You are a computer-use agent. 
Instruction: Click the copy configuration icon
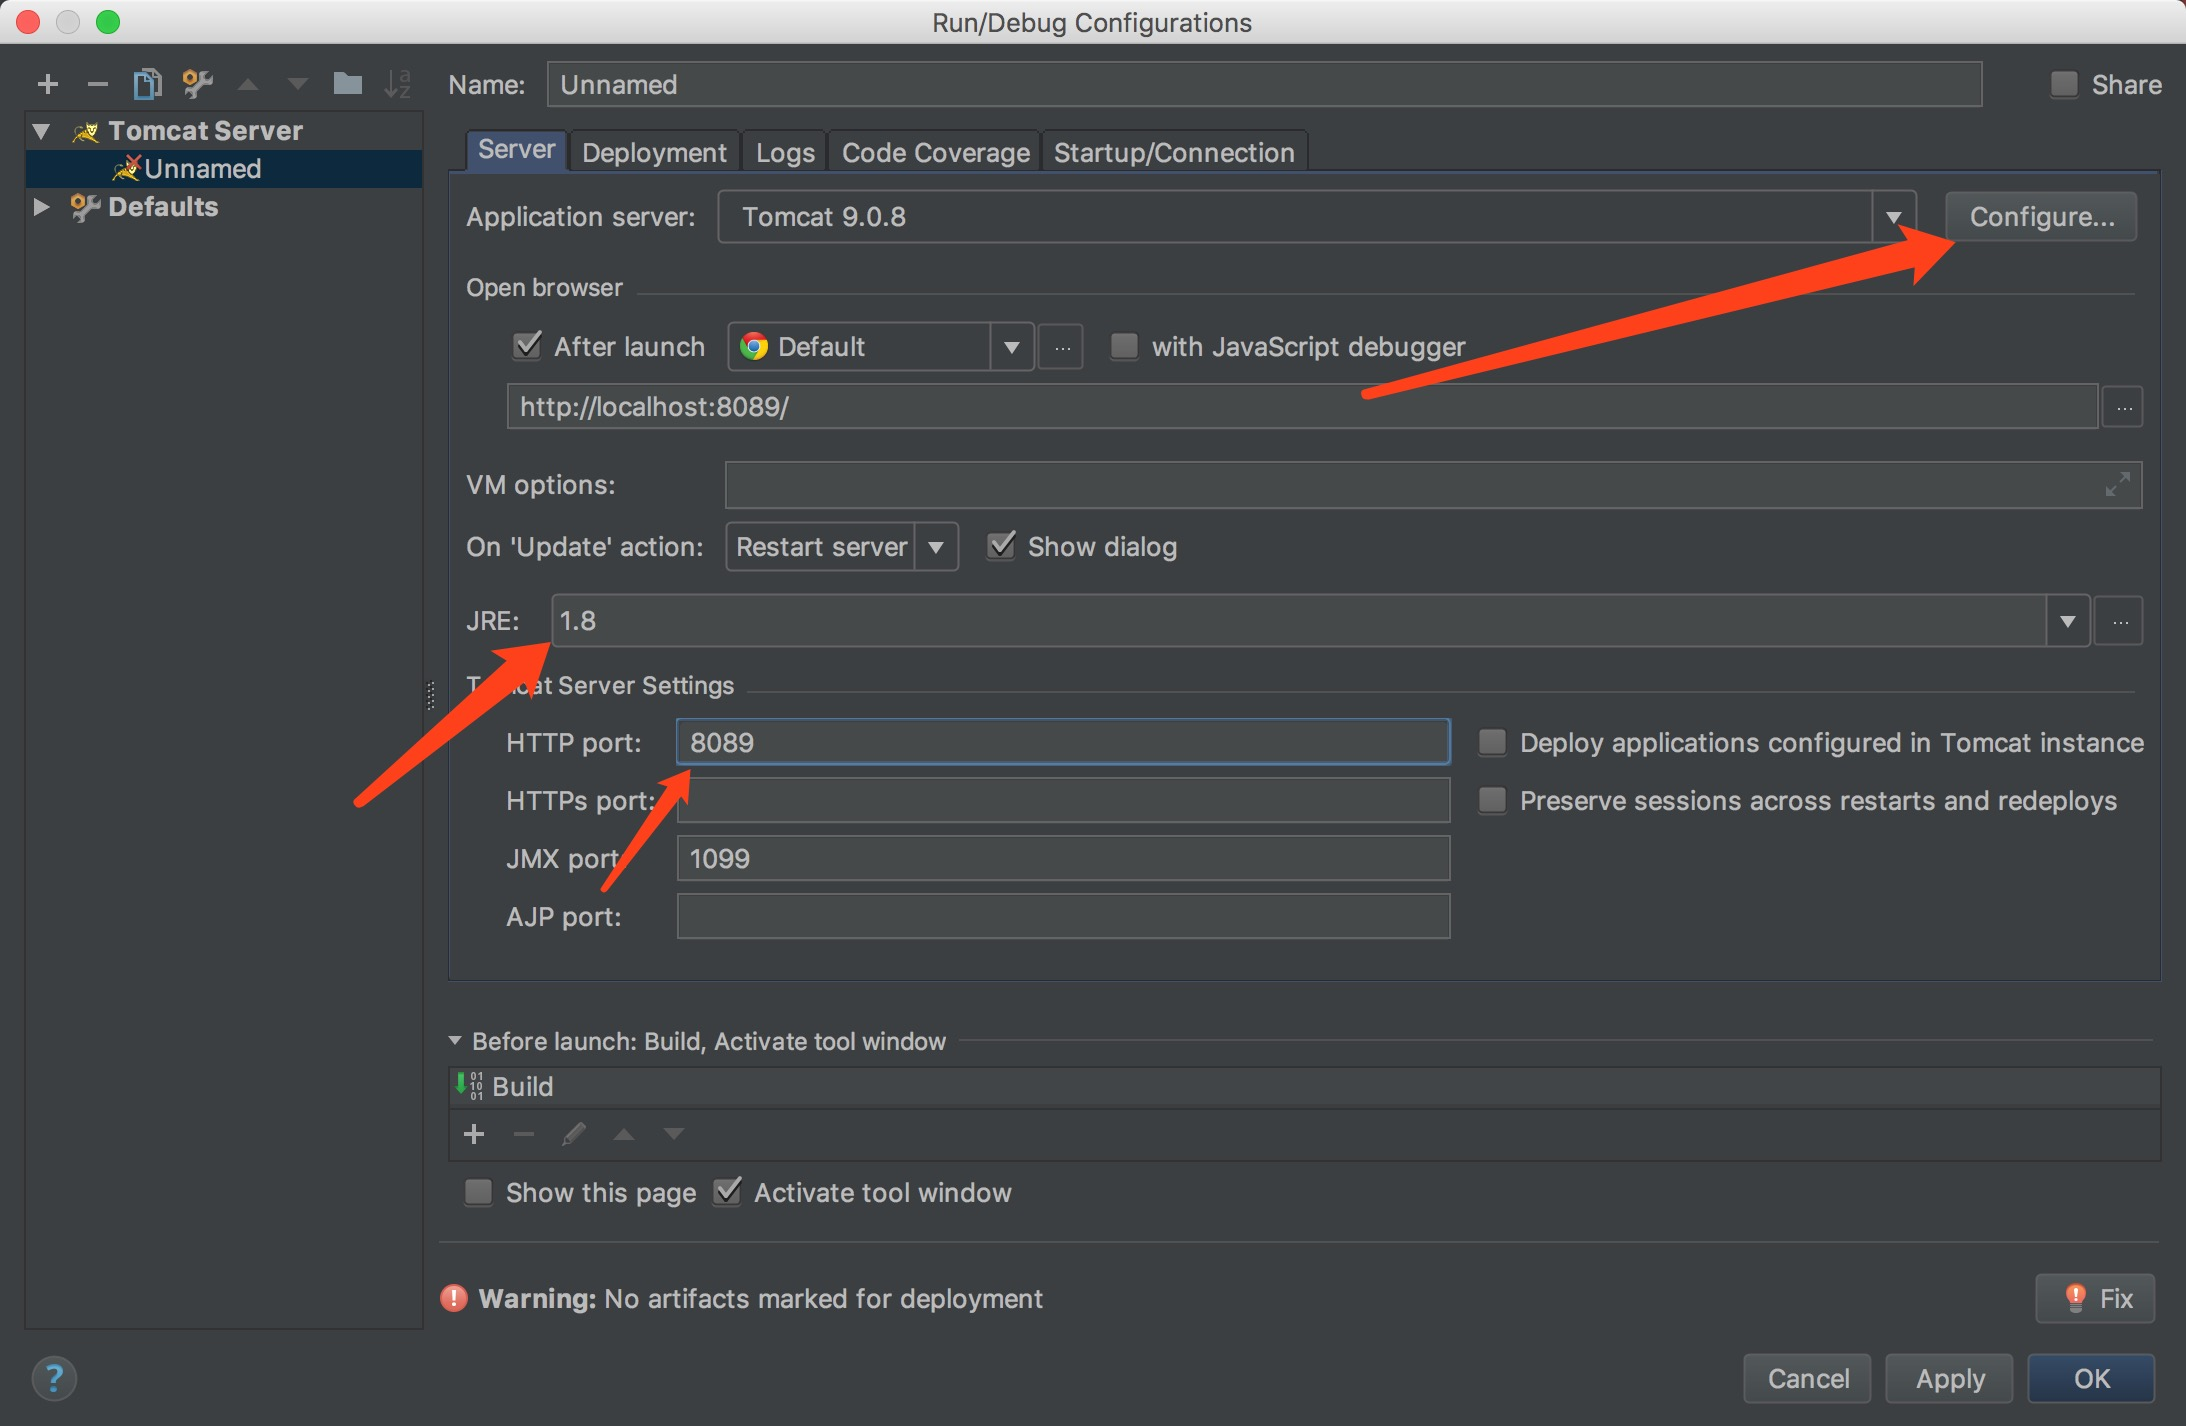[147, 84]
